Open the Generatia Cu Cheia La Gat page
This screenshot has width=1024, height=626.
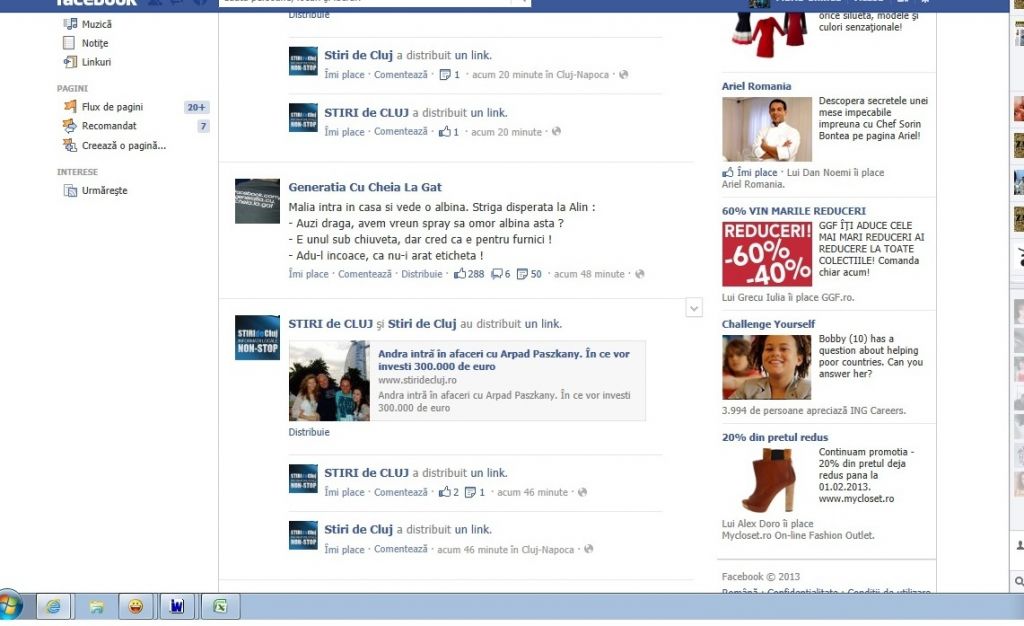[365, 187]
